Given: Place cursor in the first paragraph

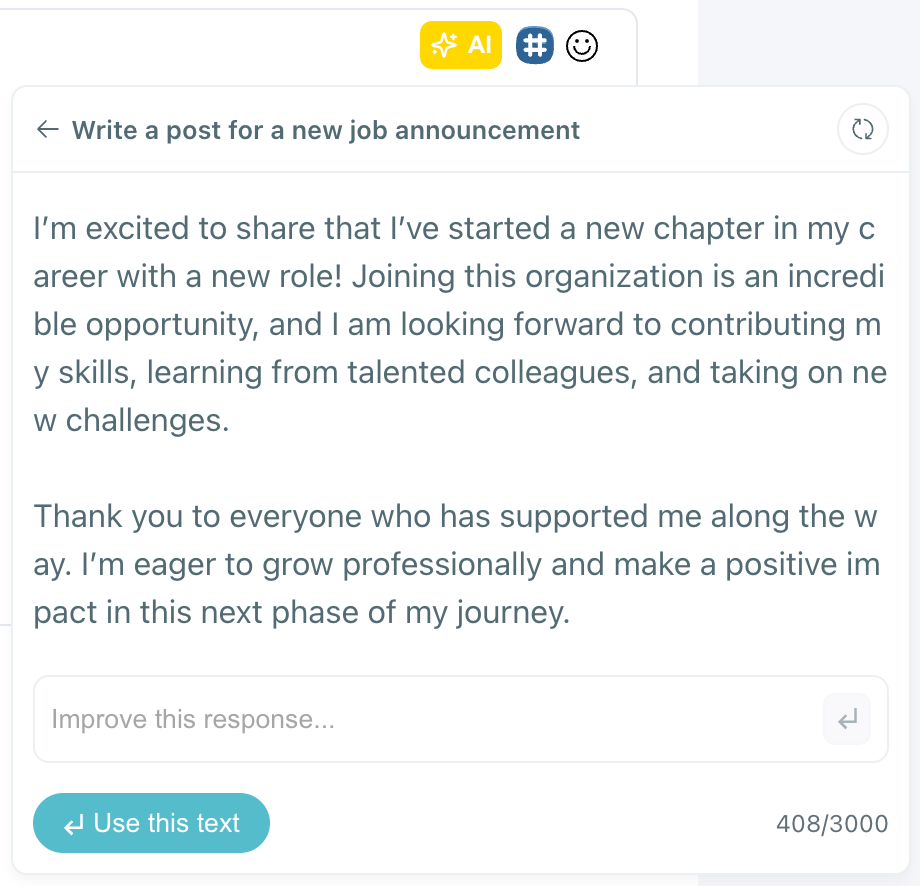Looking at the screenshot, I should pos(400,324).
